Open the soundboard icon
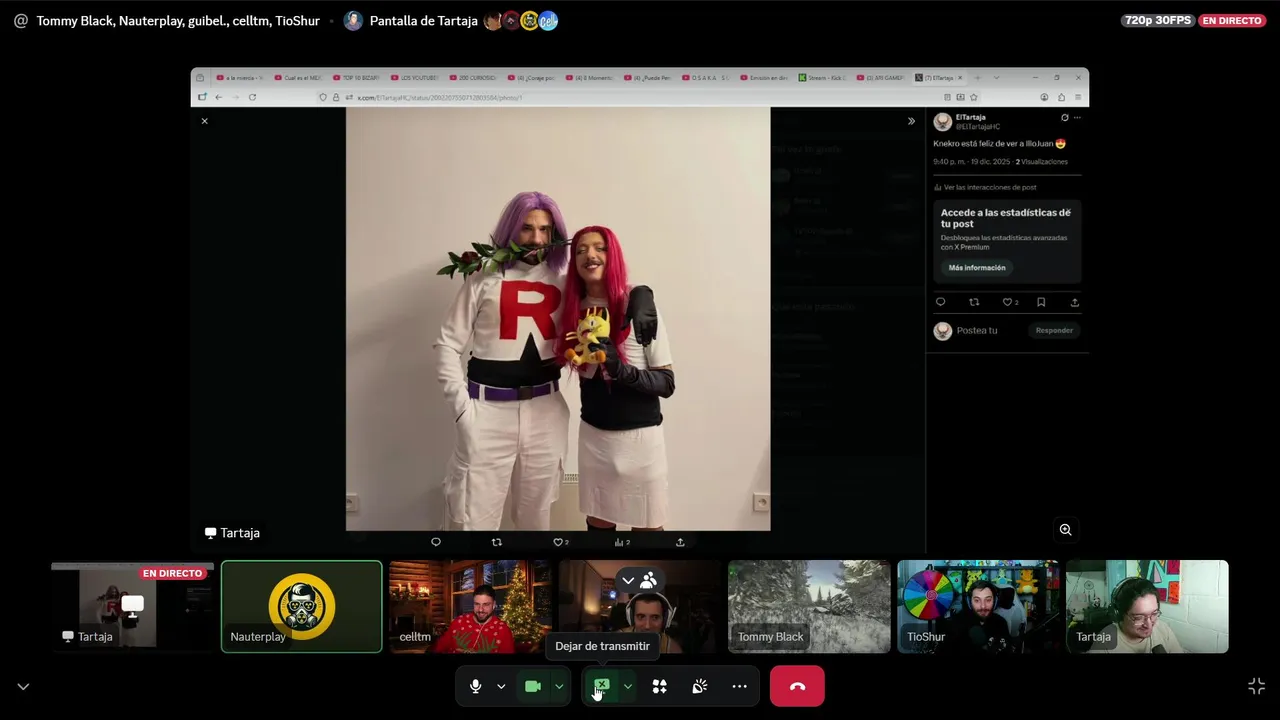The height and width of the screenshot is (720, 1280). (700, 686)
